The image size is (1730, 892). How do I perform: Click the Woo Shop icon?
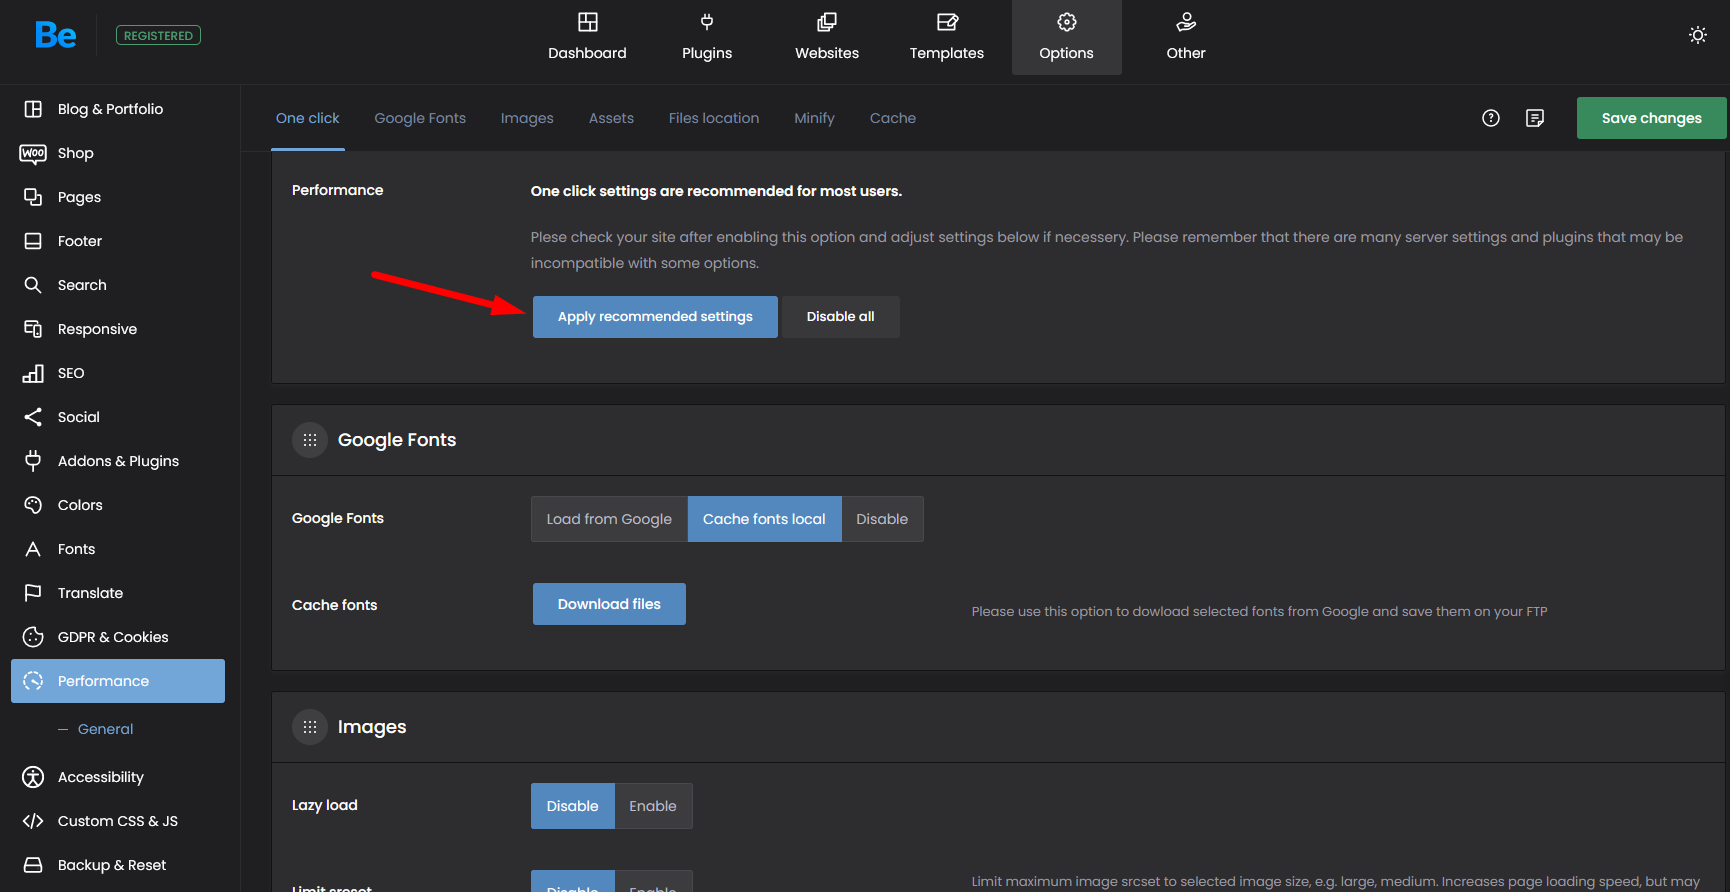tap(33, 153)
